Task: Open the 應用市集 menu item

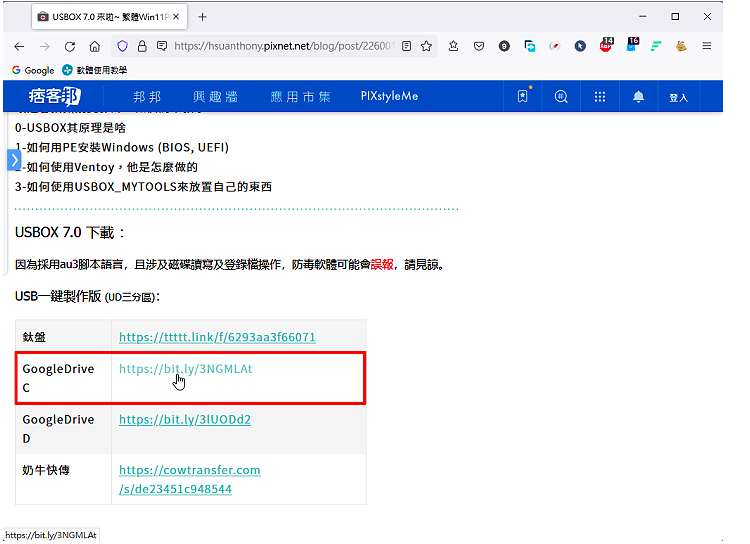Action: tap(300, 97)
